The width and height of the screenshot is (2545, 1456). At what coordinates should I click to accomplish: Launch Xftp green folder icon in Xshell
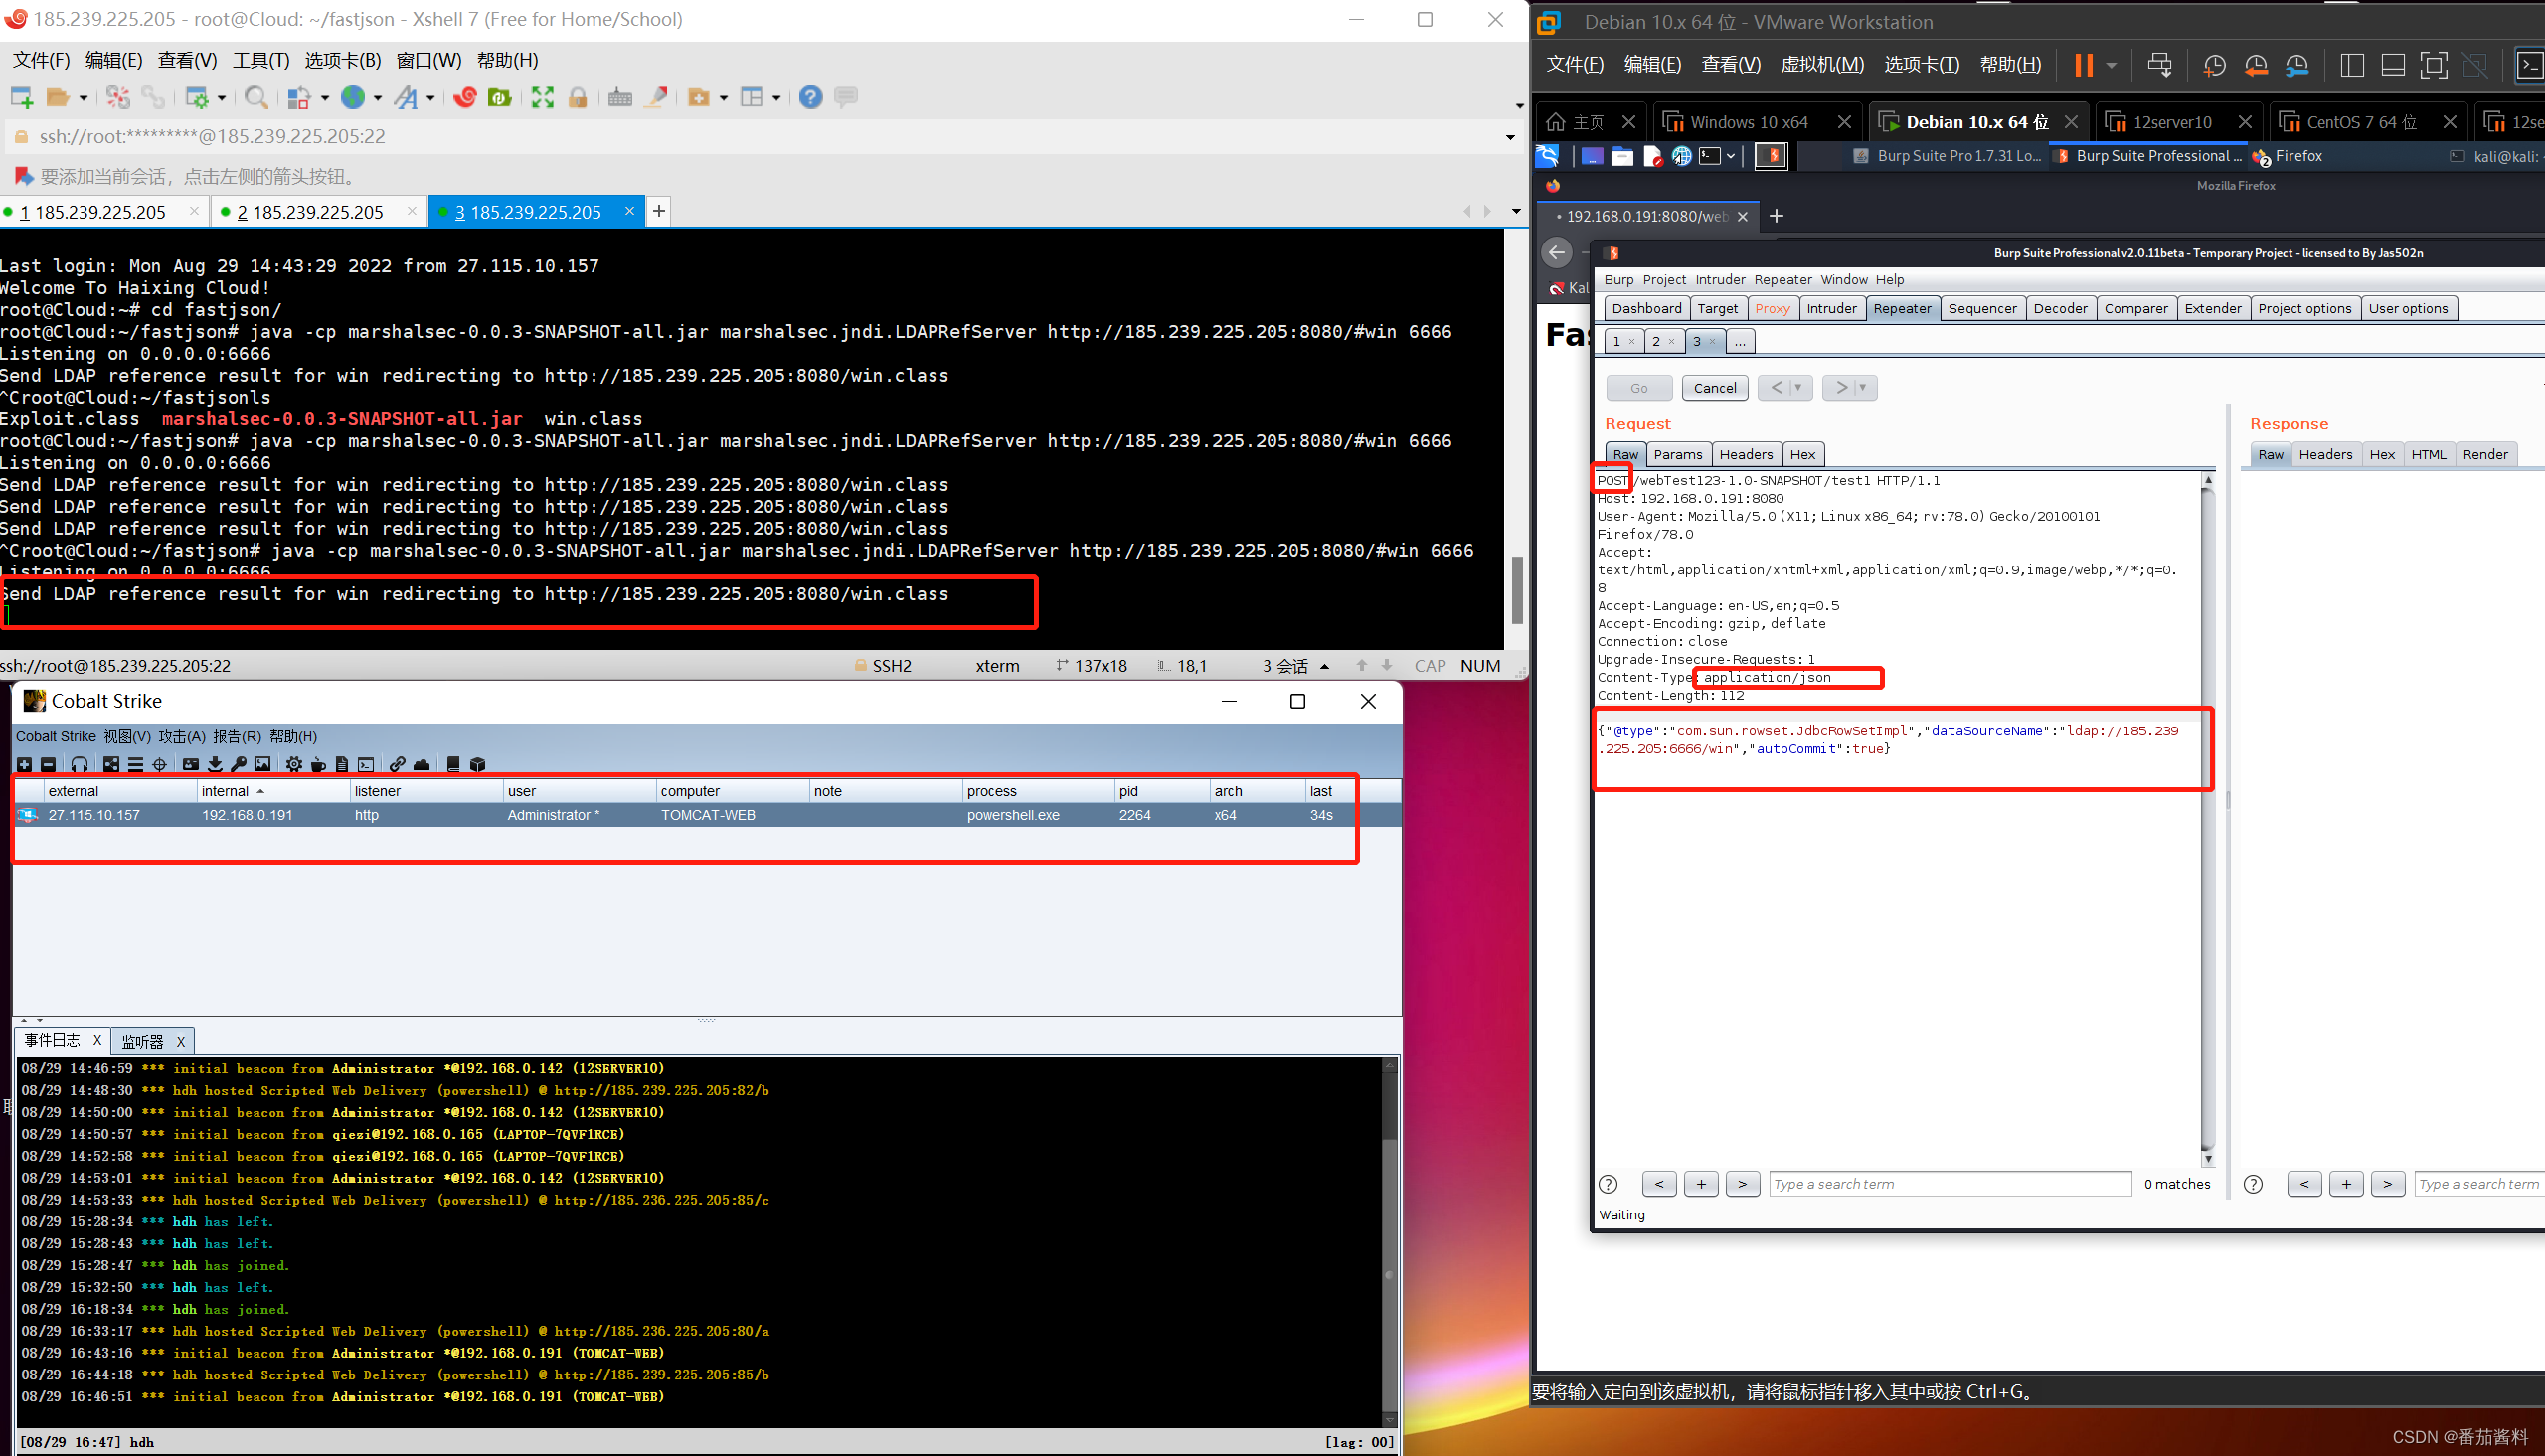(500, 97)
